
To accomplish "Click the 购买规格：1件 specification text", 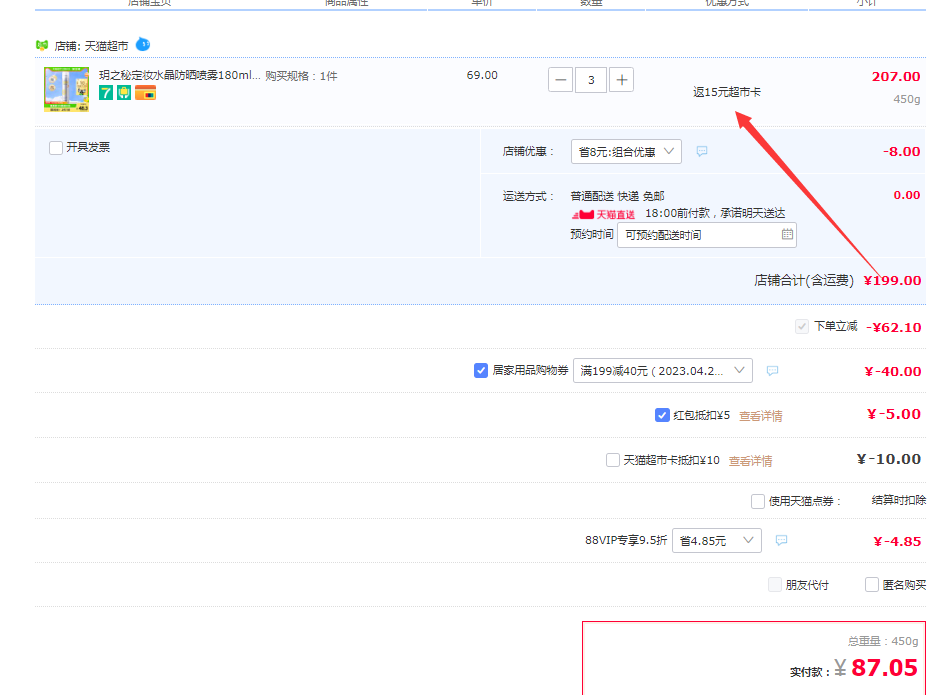I will pos(301,76).
